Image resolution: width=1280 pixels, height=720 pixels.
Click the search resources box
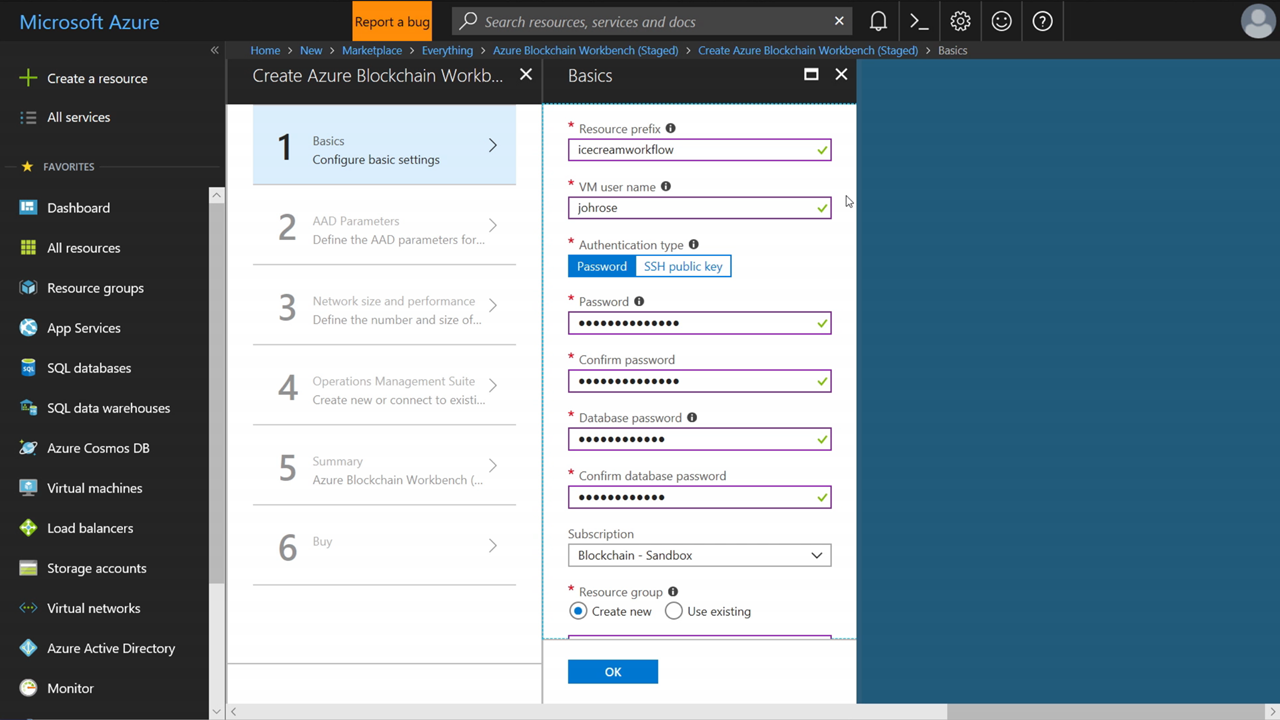pyautogui.click(x=650, y=21)
